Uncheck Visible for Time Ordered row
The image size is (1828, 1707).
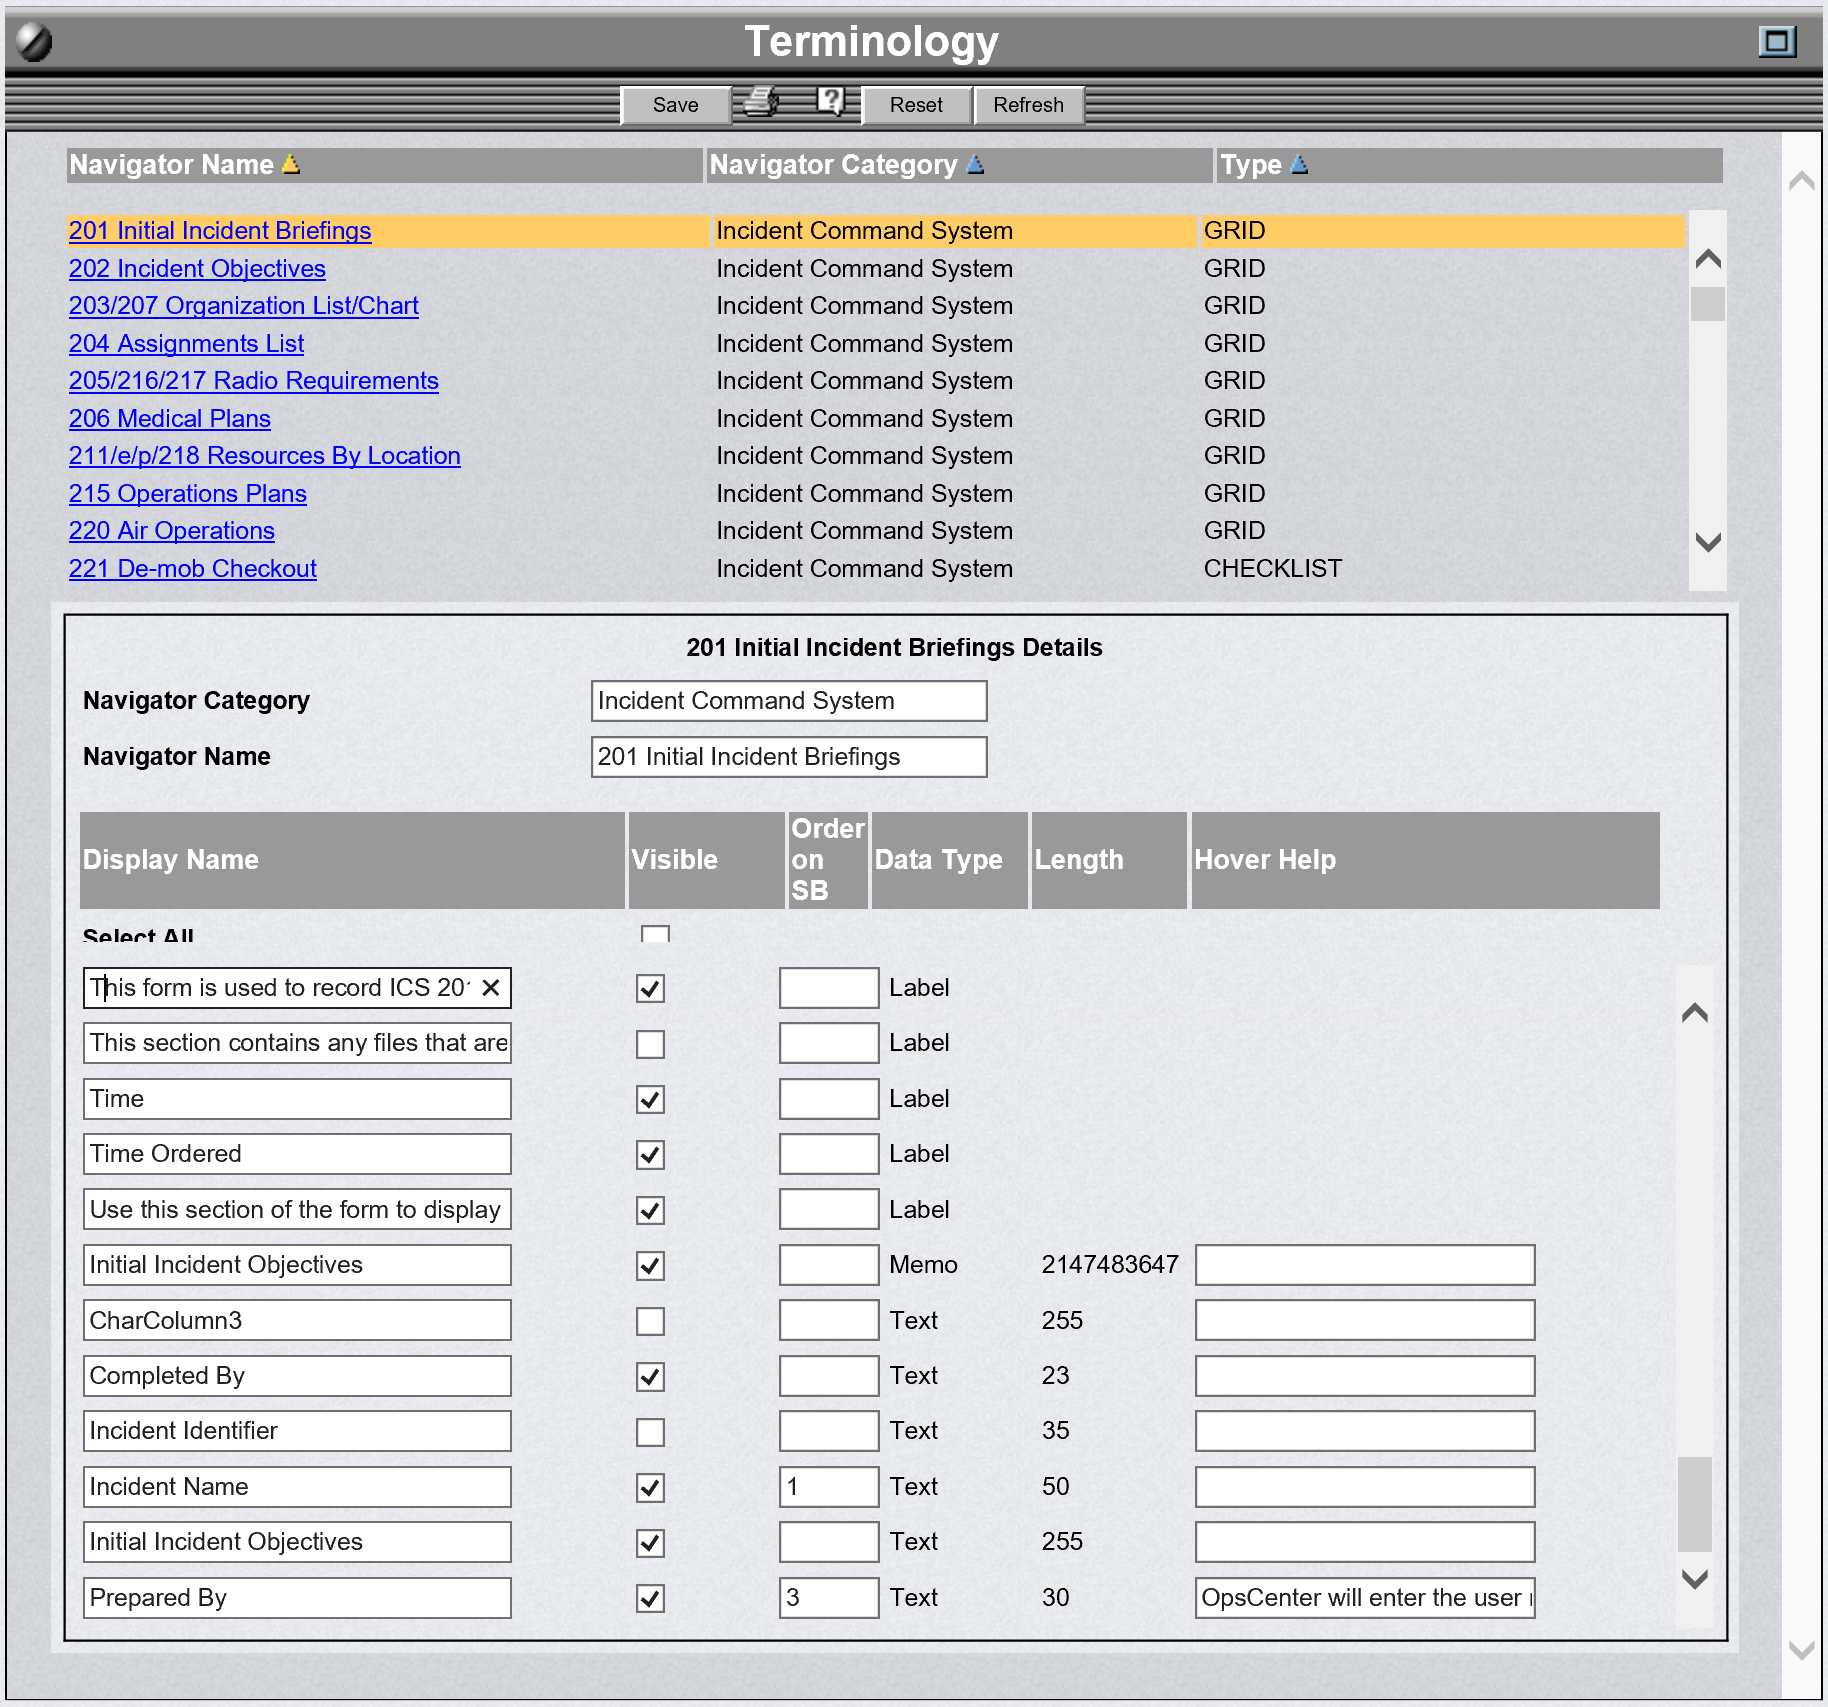pyautogui.click(x=650, y=1155)
